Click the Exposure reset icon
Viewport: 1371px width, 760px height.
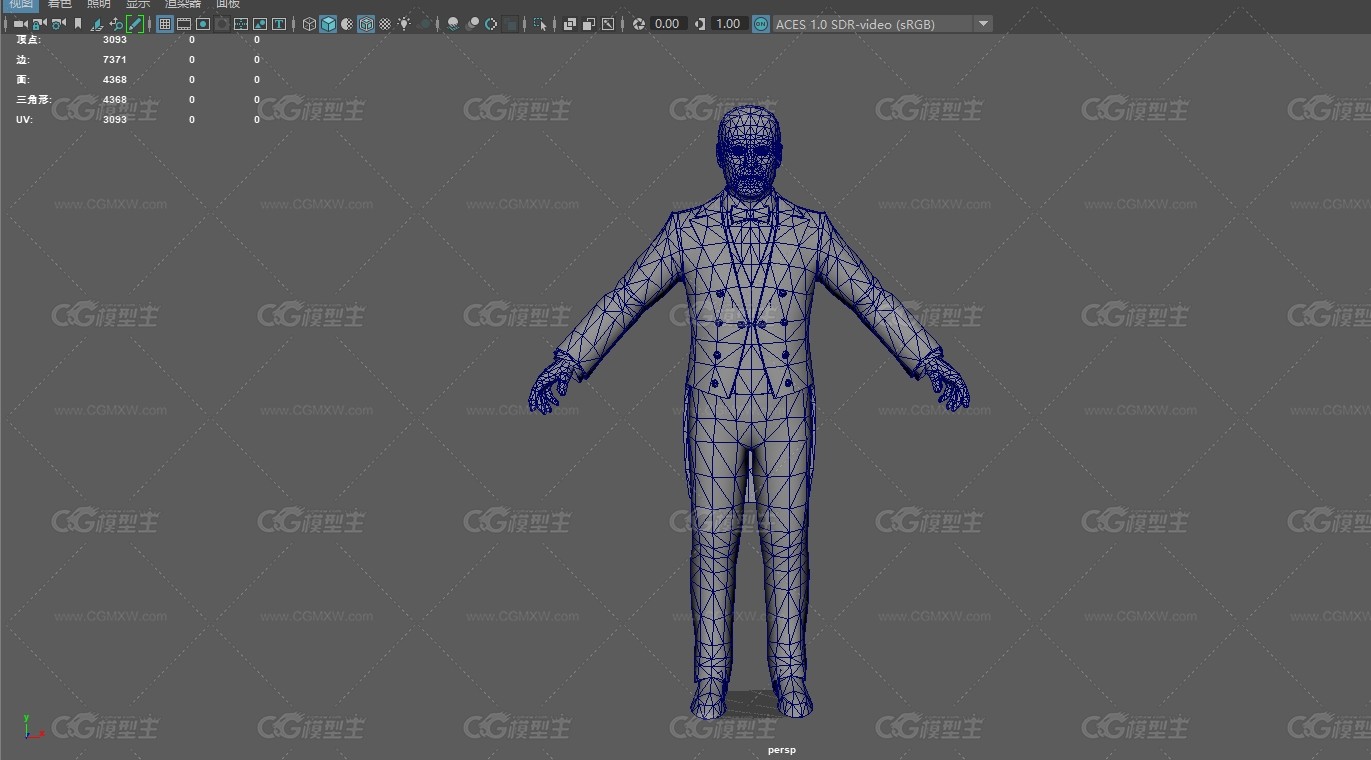click(x=639, y=24)
